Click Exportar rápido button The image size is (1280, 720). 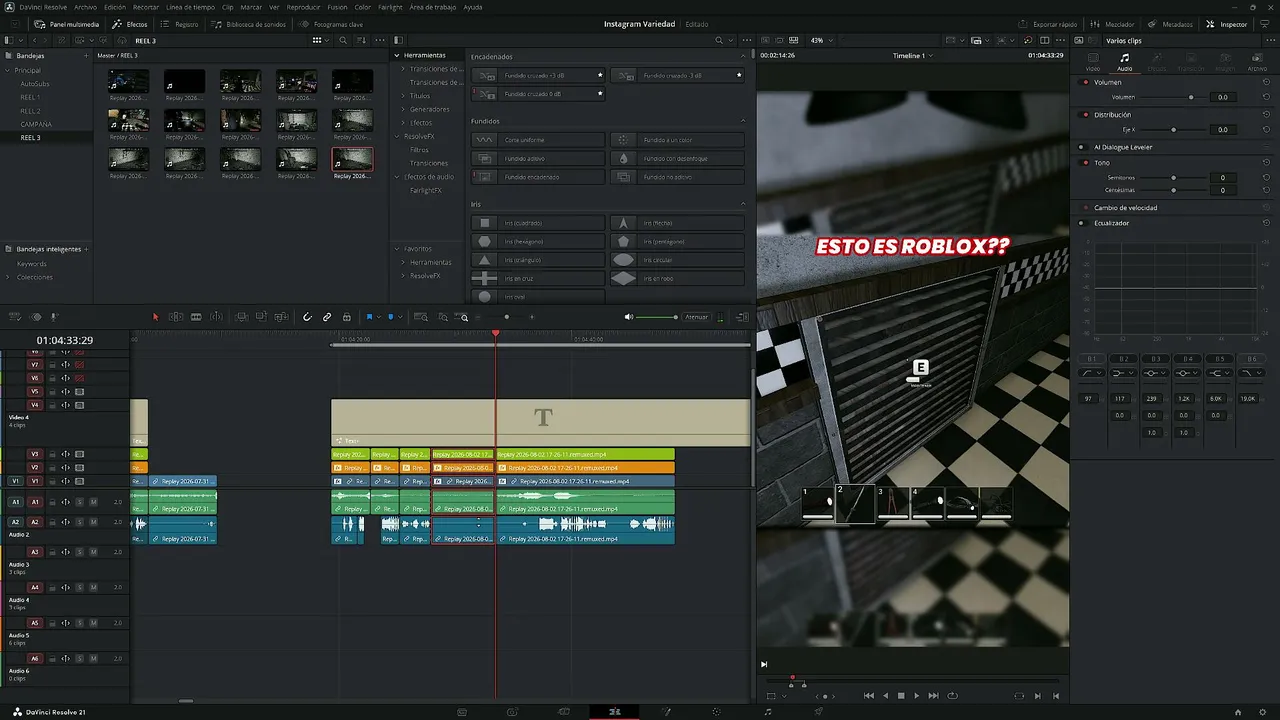[x=1049, y=24]
